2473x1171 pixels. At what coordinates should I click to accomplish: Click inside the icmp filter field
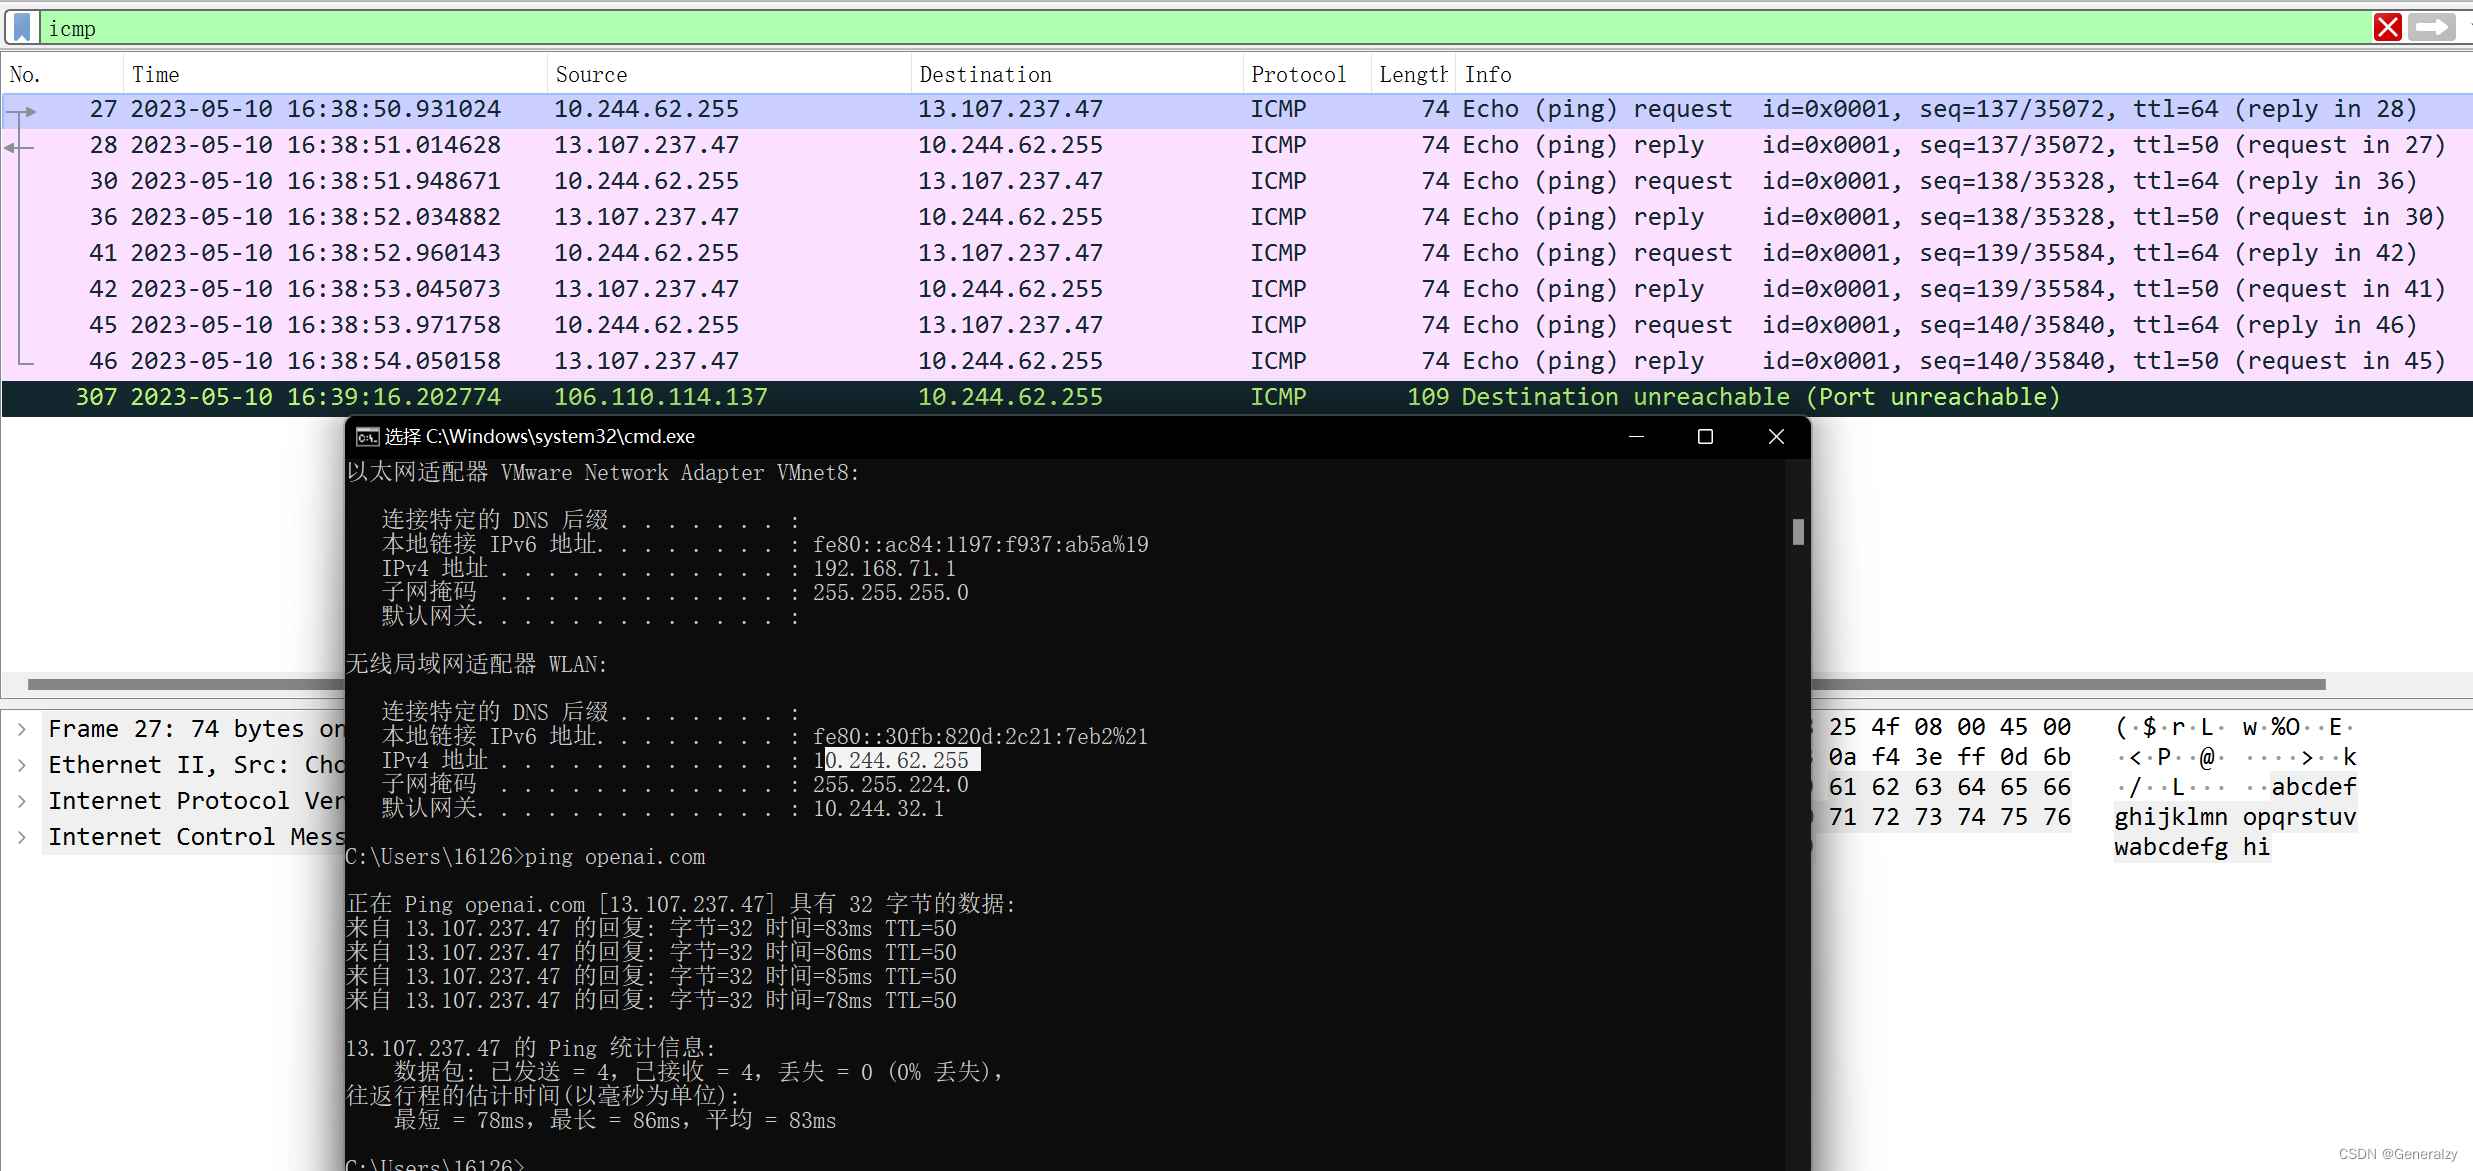[x=1200, y=28]
